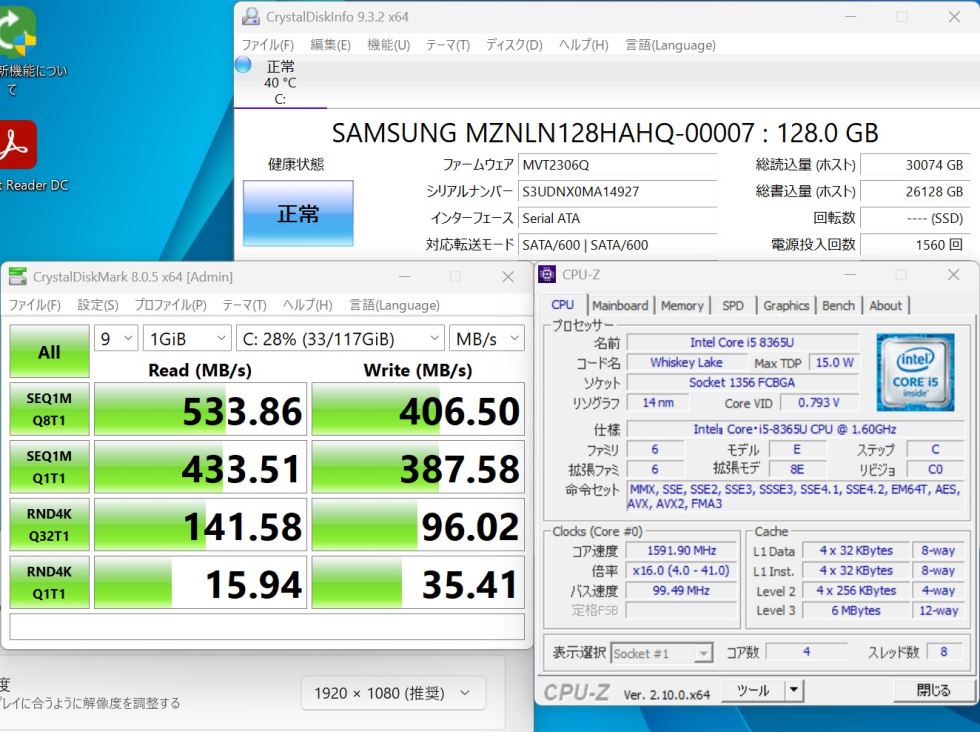Select the C: drive entry showing 40 °C

click(x=280, y=83)
